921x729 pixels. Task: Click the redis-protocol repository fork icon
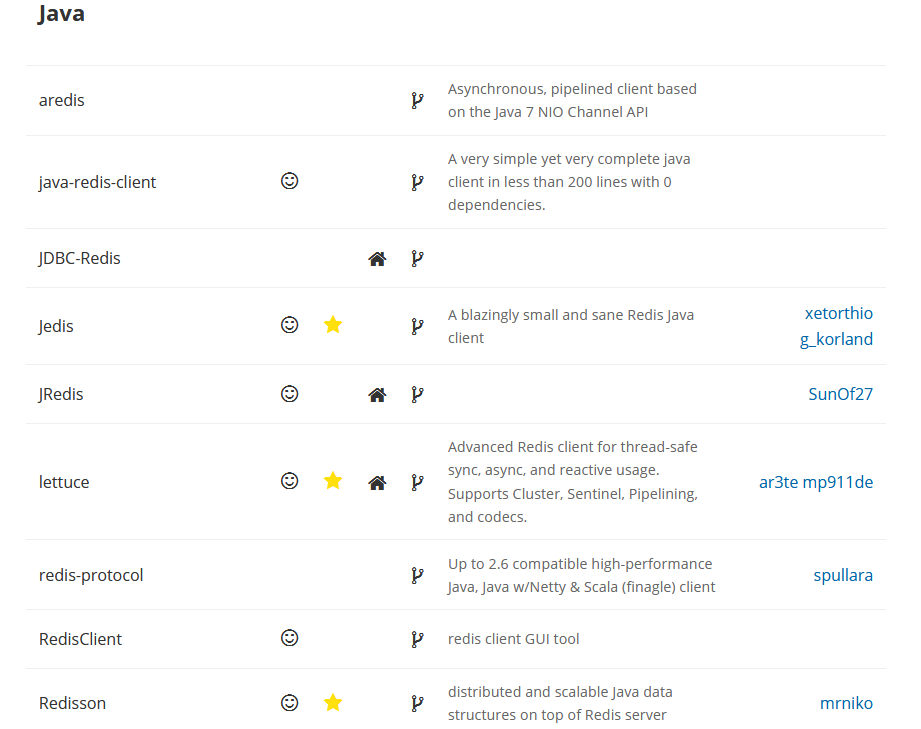click(417, 576)
